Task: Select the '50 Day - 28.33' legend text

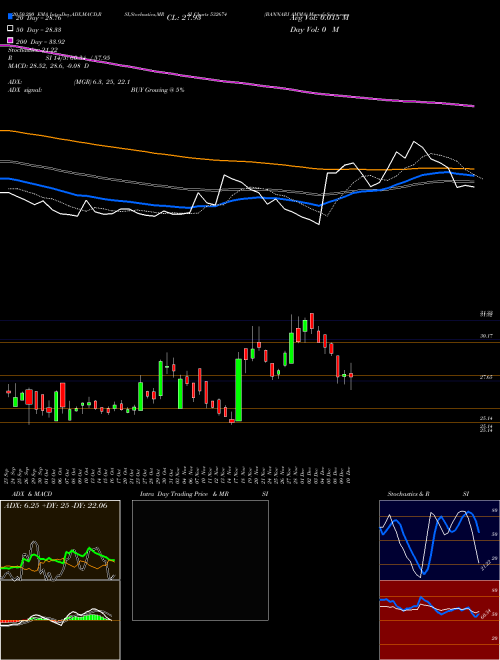Action: [x=38, y=30]
